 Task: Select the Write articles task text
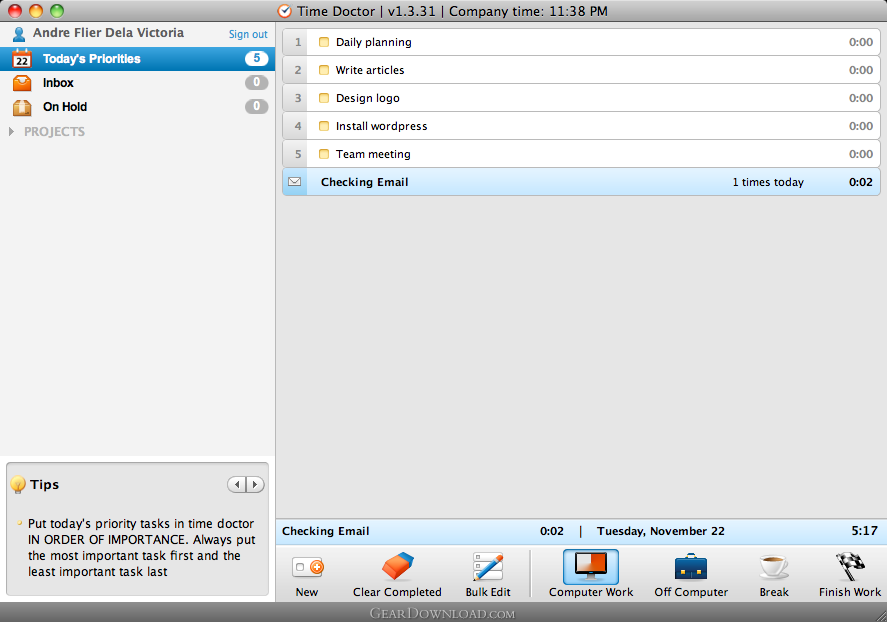click(x=370, y=70)
